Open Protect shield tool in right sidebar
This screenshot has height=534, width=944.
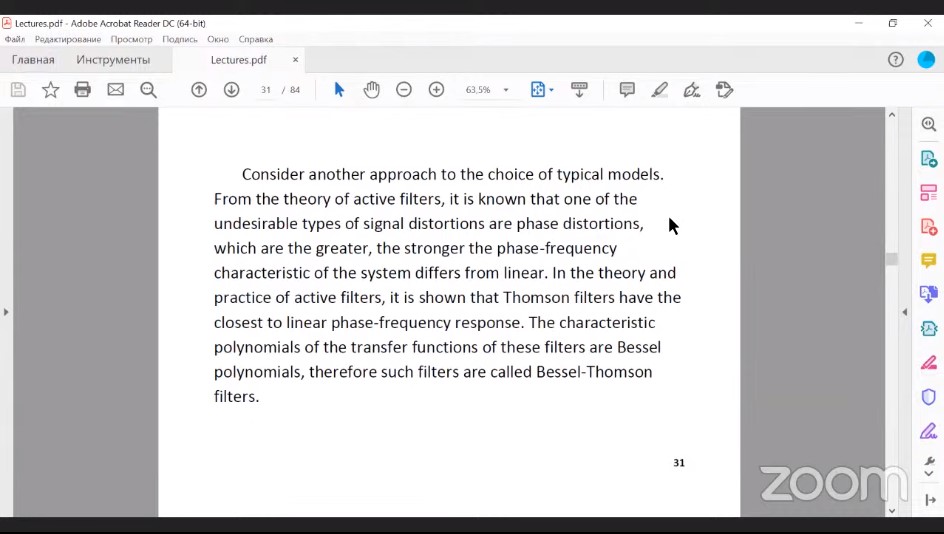click(x=928, y=397)
